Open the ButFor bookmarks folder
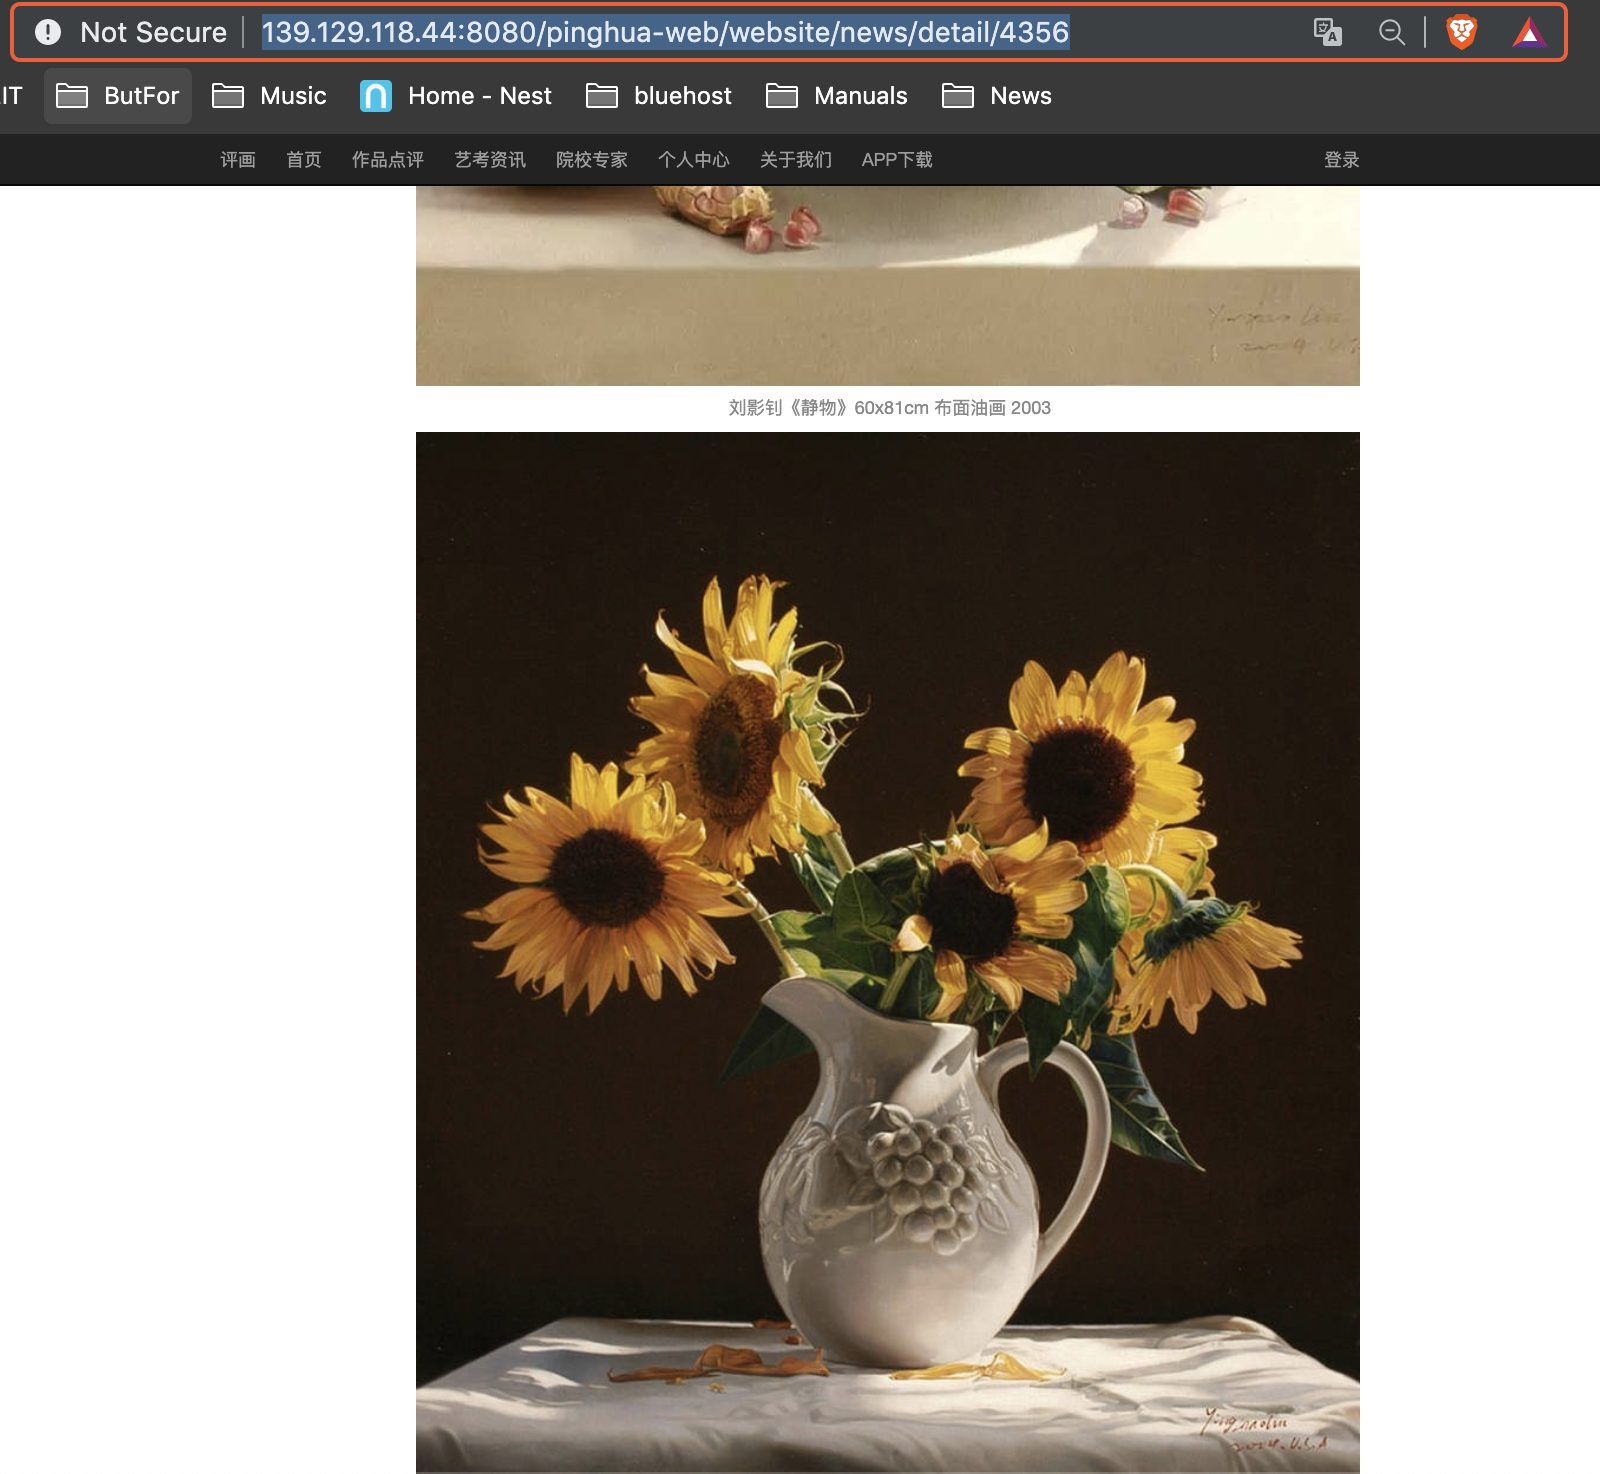Viewport: 1600px width, 1474px height. pos(118,96)
